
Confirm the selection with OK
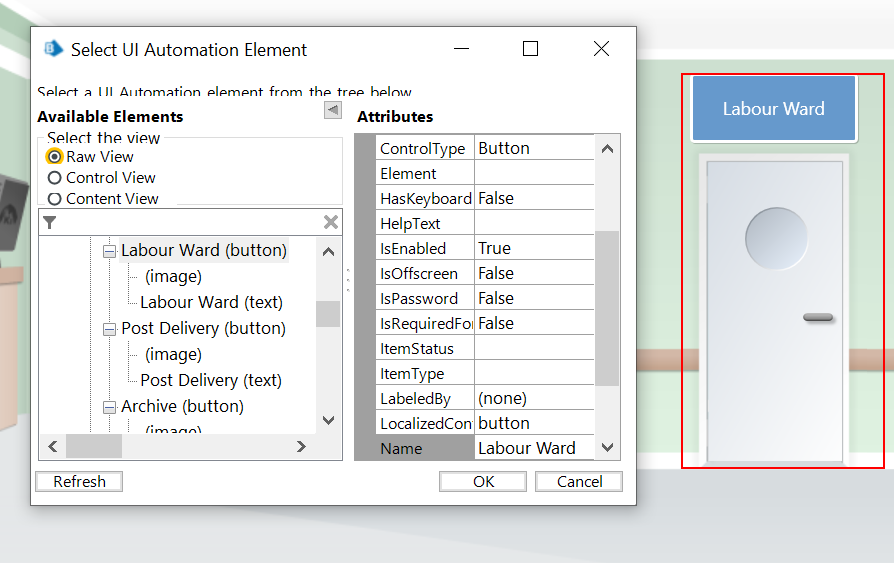tap(483, 481)
